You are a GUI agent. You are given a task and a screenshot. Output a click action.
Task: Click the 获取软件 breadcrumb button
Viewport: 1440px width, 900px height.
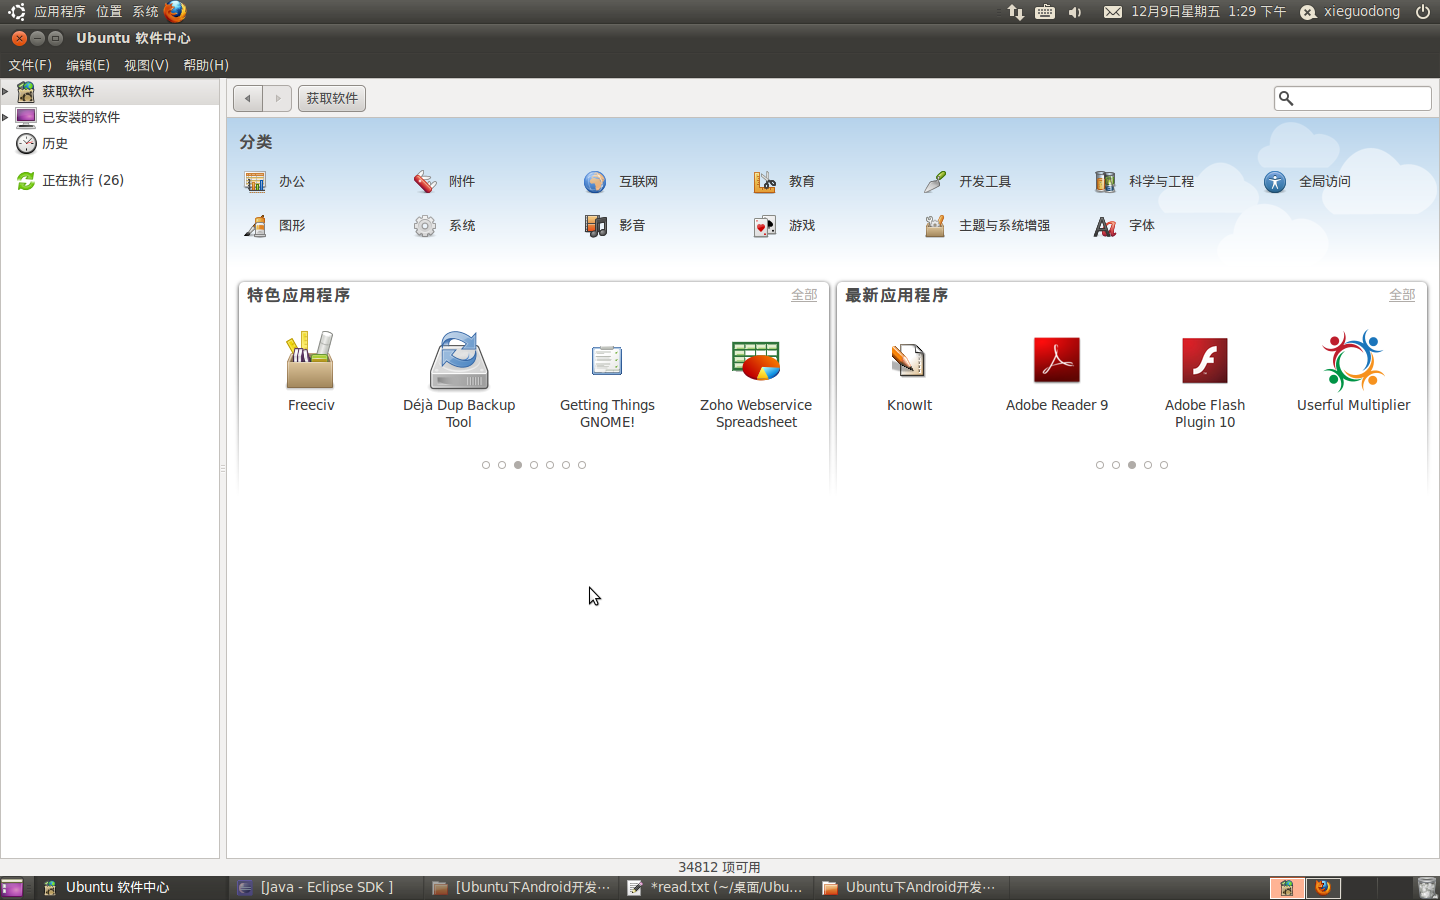click(332, 98)
